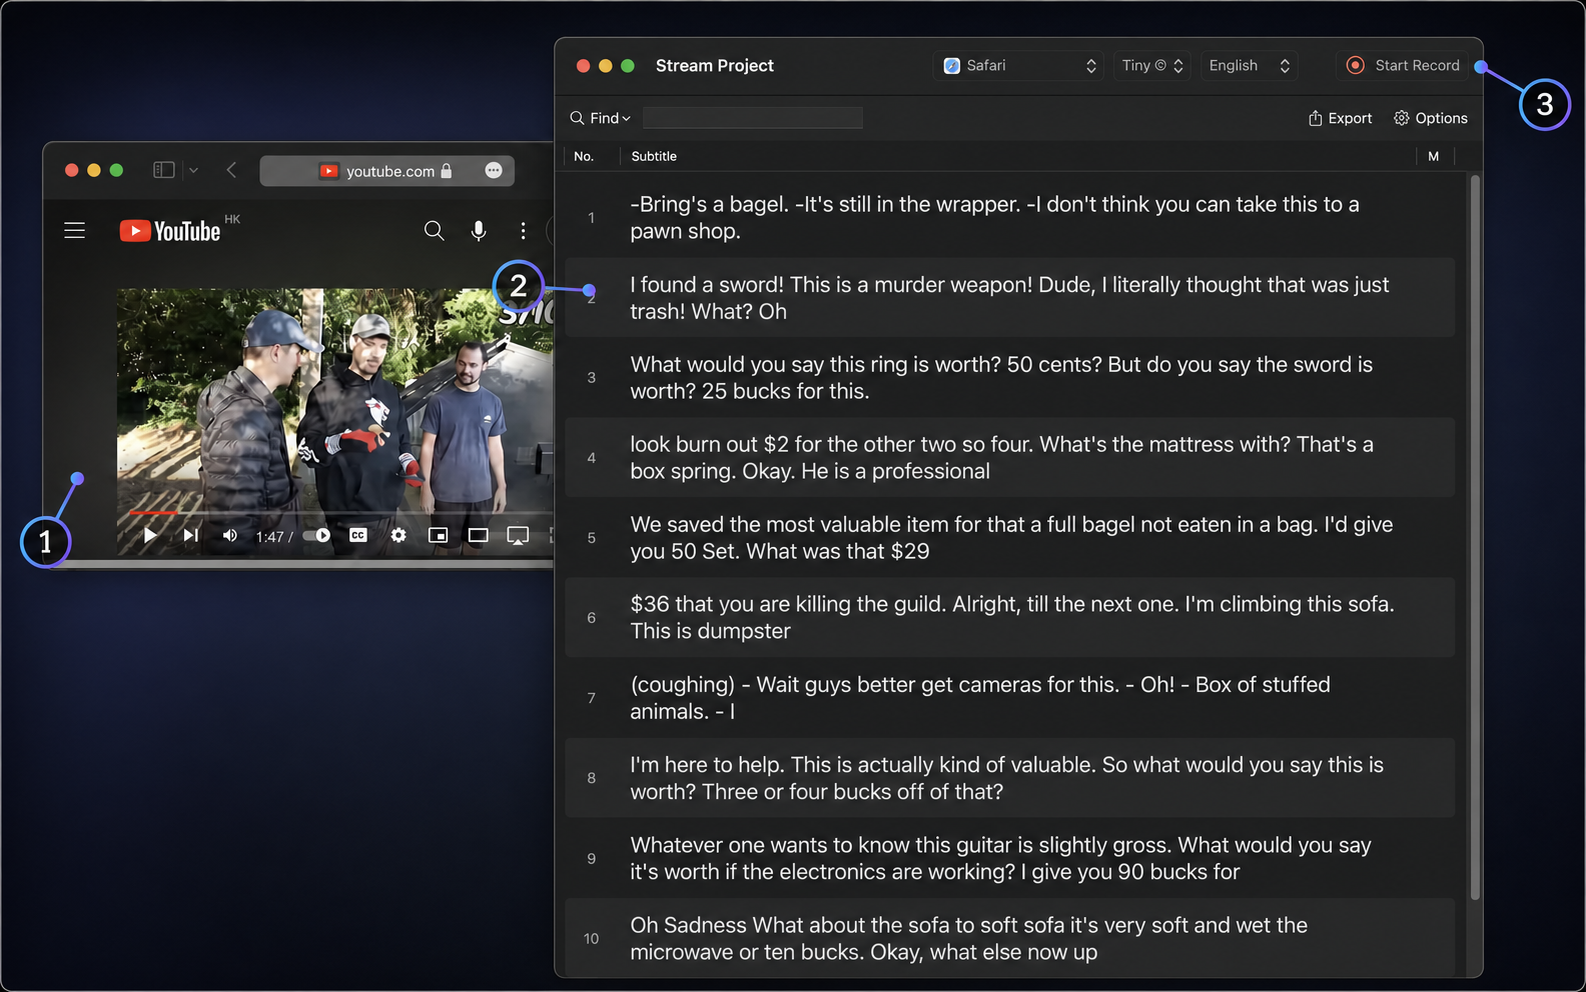Select subtitle row "What would you say this ring"
The height and width of the screenshot is (992, 1586).
(1010, 378)
